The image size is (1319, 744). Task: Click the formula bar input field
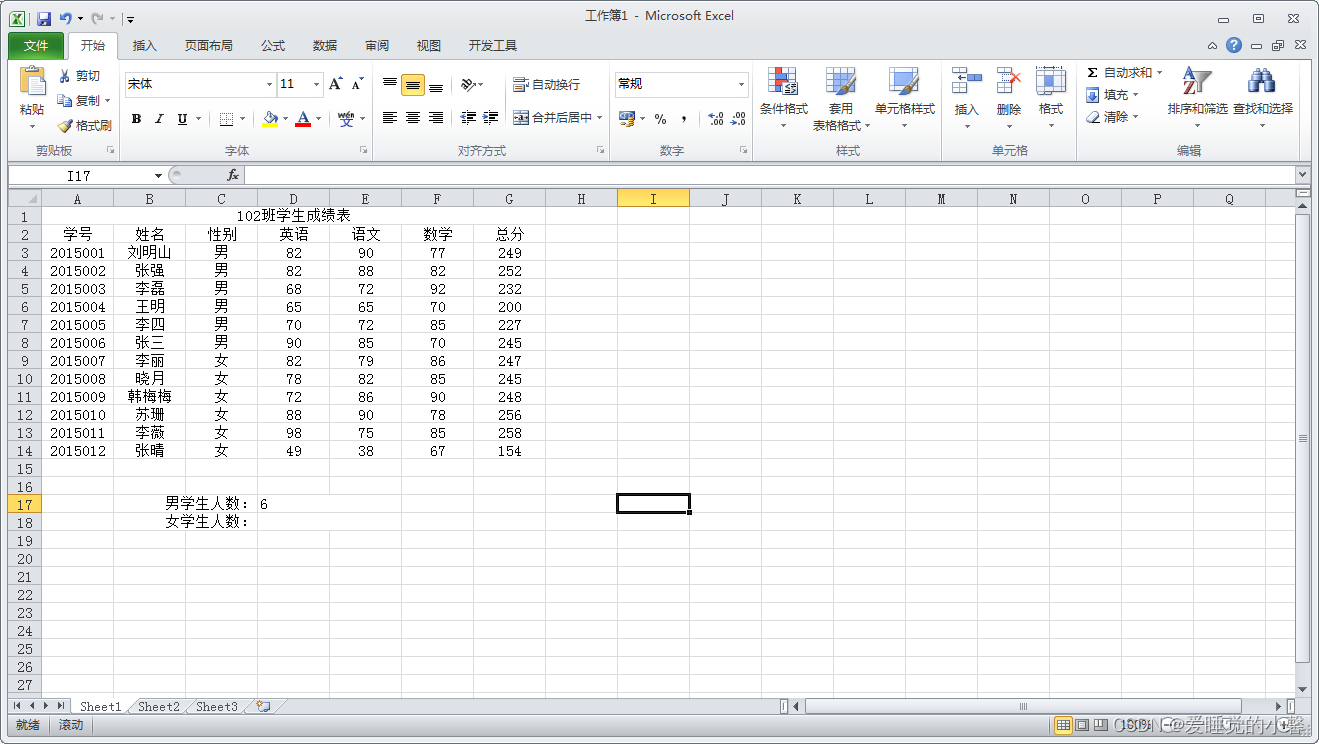768,176
